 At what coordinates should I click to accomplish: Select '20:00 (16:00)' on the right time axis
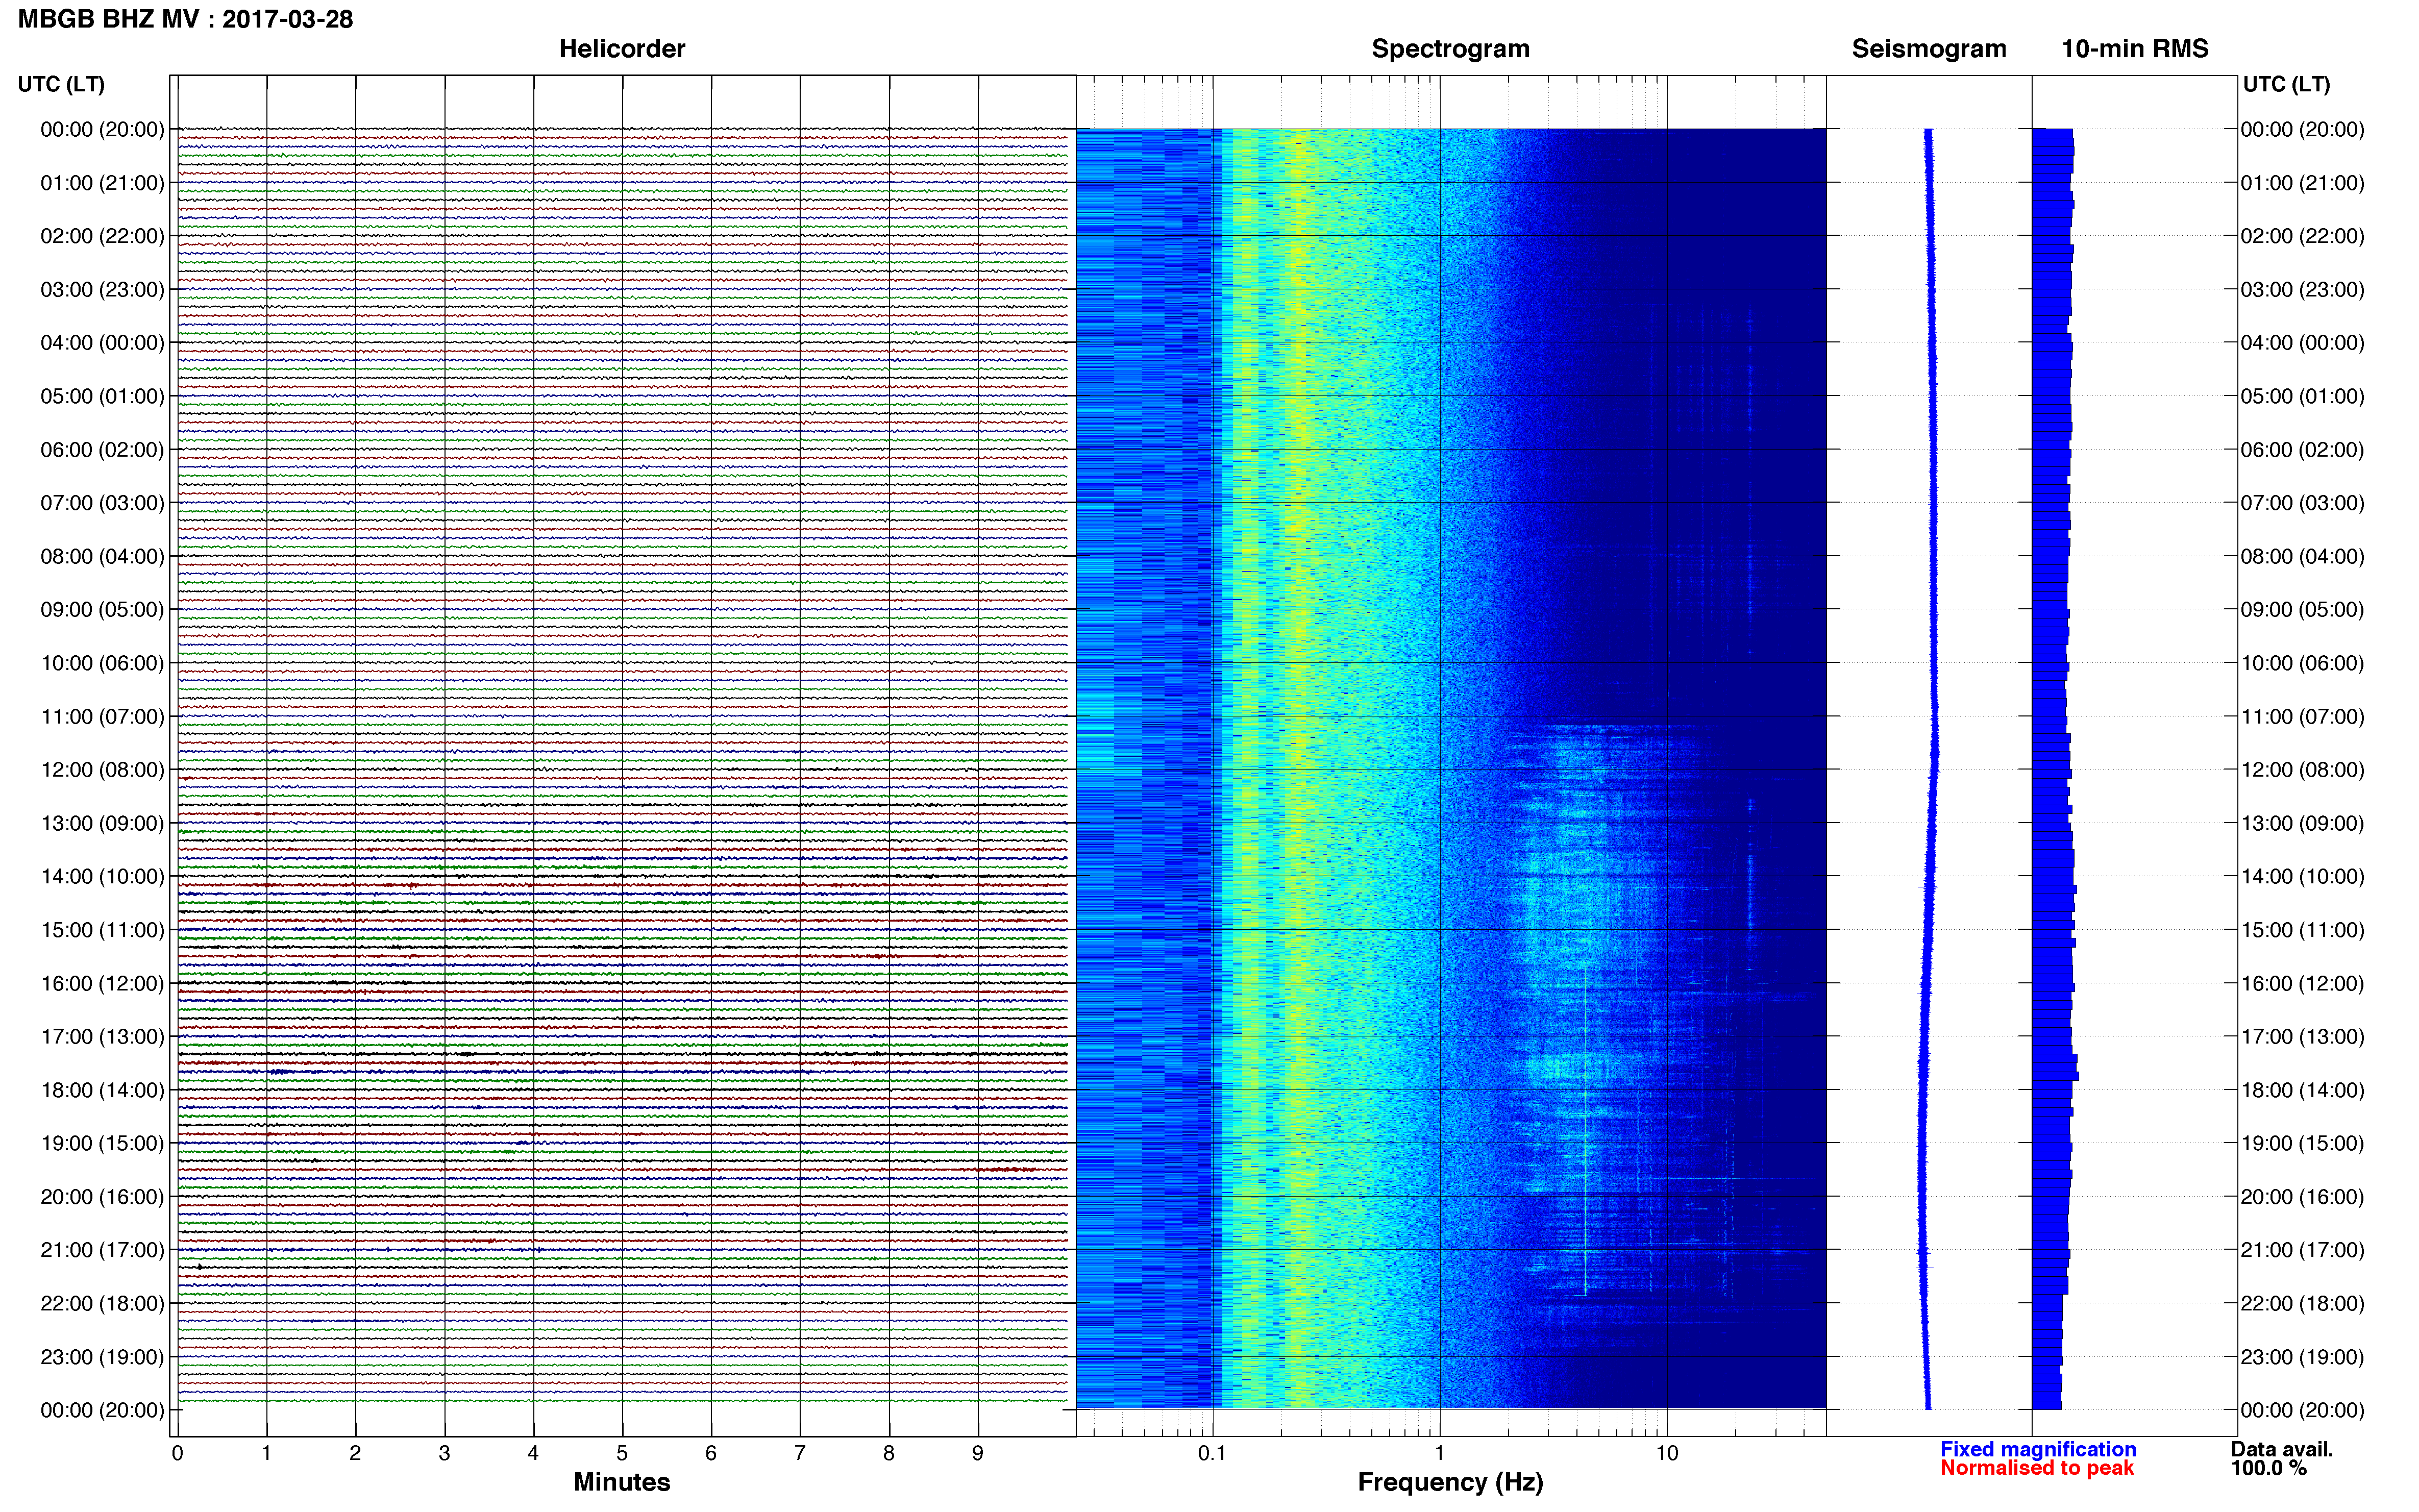(2302, 1197)
